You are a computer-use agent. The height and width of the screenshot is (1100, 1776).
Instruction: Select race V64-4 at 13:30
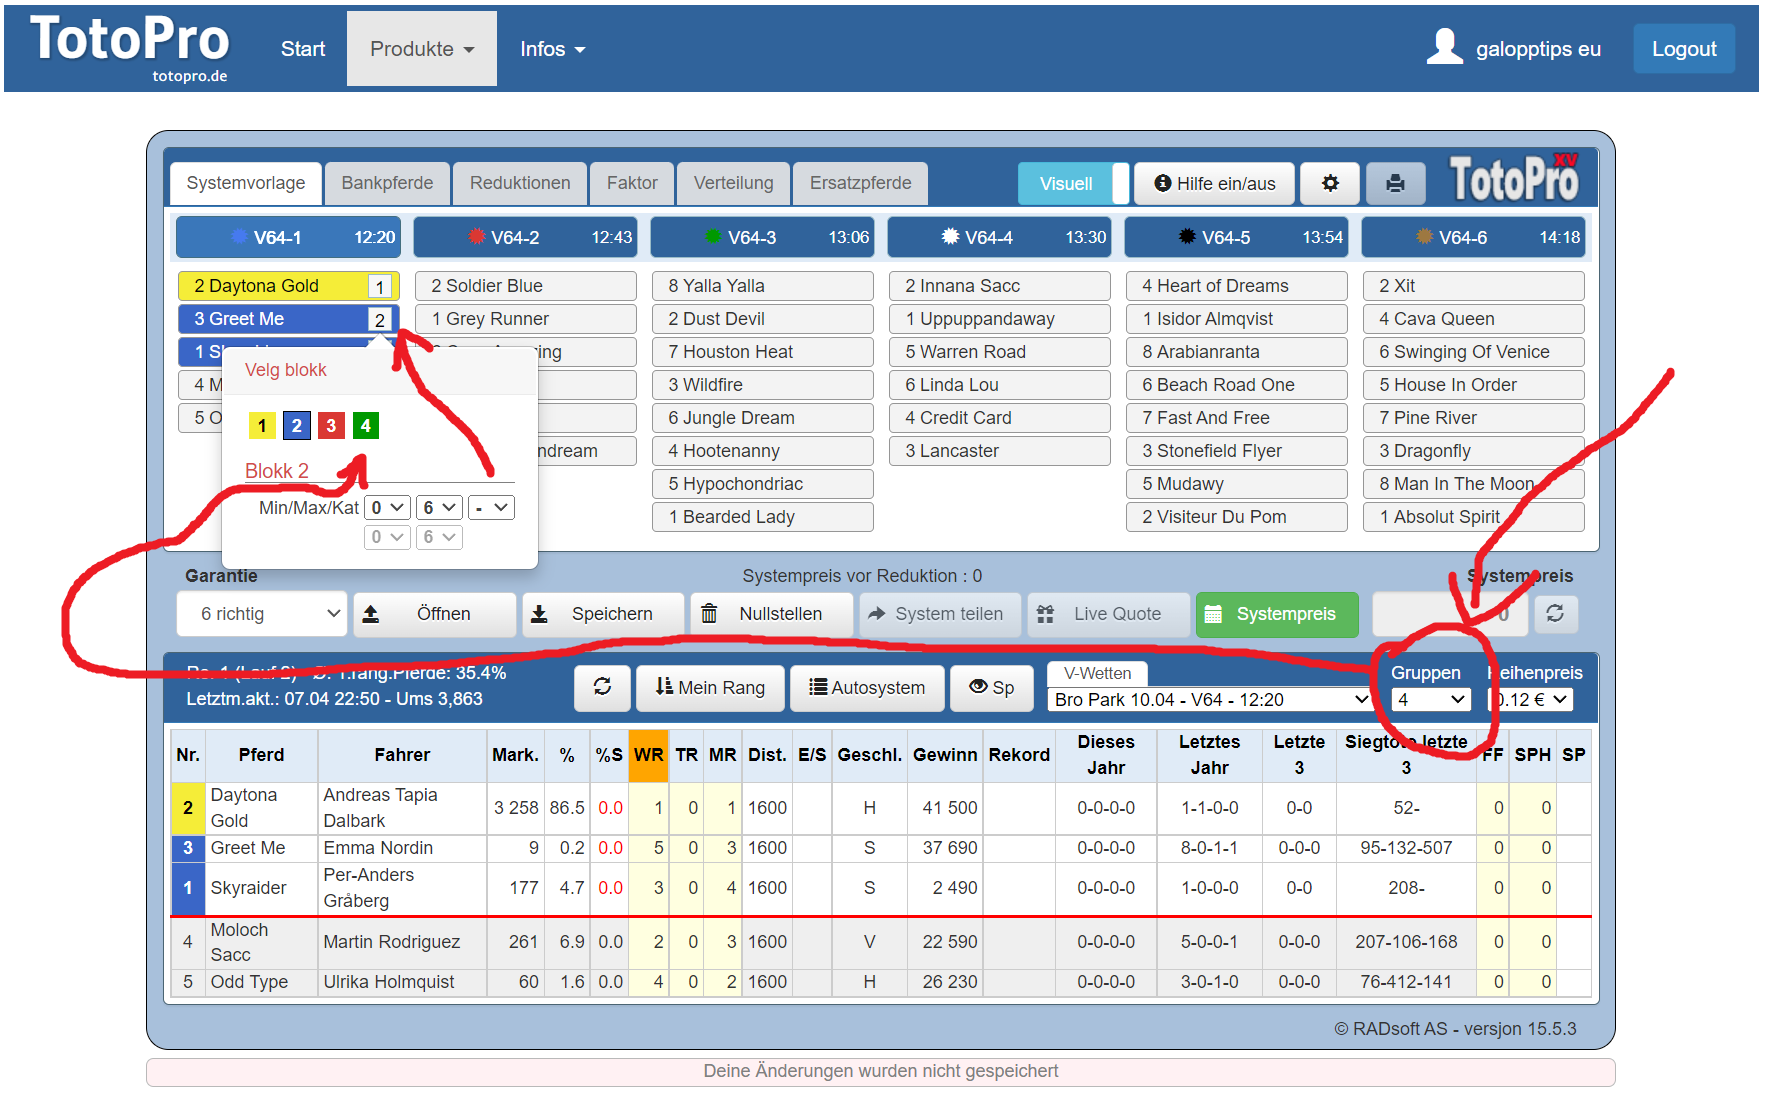pyautogui.click(x=1000, y=237)
